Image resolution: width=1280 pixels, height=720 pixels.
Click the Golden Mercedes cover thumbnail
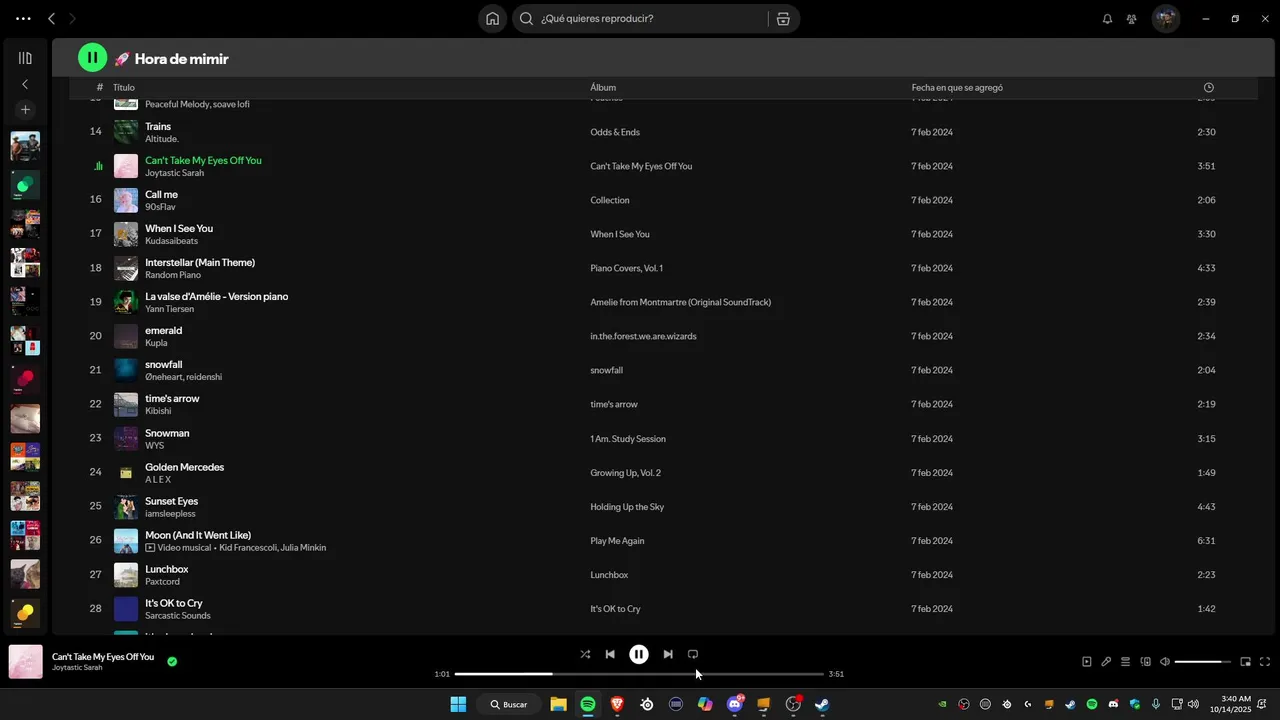click(126, 472)
